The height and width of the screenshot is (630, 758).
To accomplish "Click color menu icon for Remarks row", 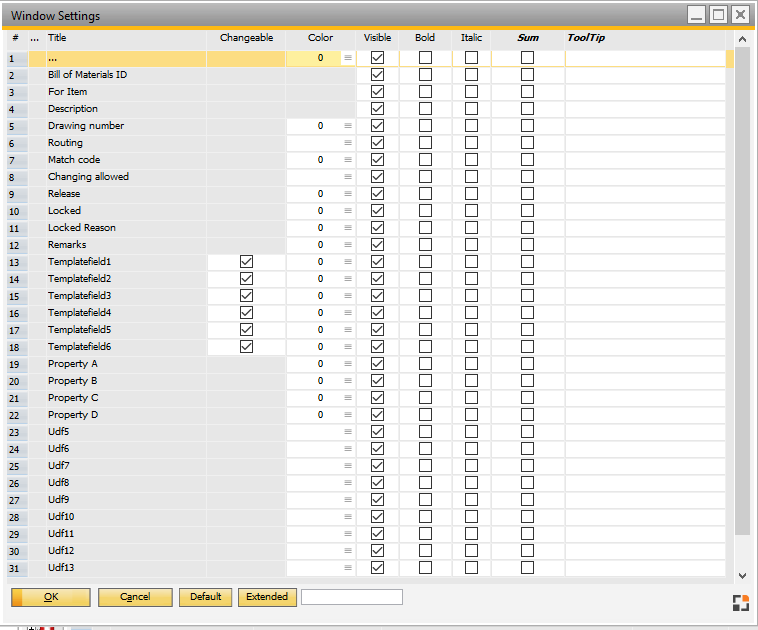I will 348,245.
